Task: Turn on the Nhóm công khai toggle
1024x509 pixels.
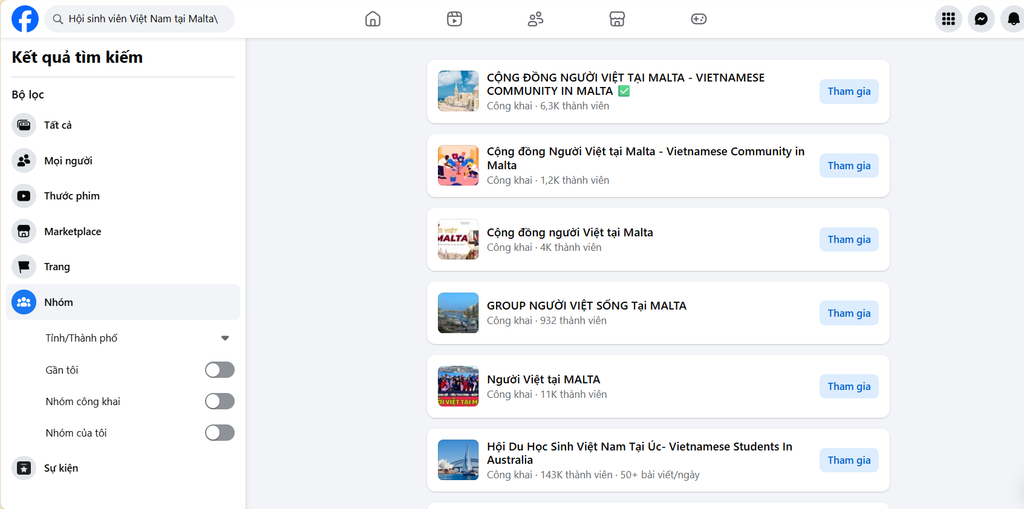Action: point(219,401)
